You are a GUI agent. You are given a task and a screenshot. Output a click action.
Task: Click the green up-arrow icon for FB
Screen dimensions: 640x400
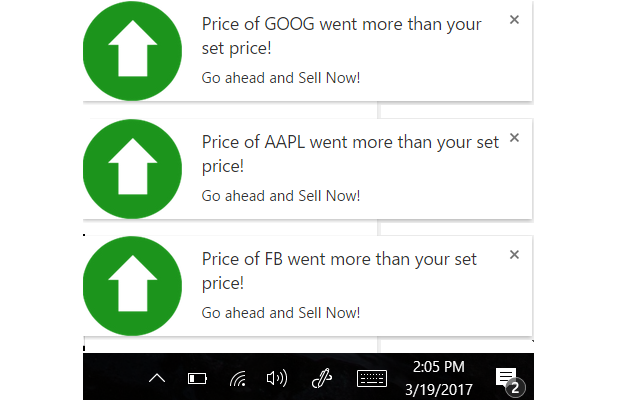(x=132, y=286)
